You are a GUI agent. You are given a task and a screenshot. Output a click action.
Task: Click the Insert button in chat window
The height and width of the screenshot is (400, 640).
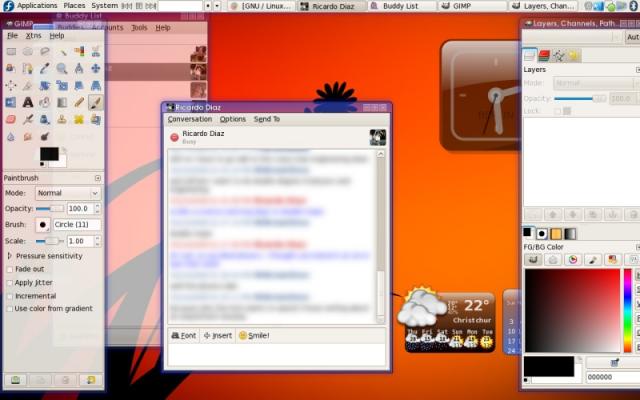point(218,336)
